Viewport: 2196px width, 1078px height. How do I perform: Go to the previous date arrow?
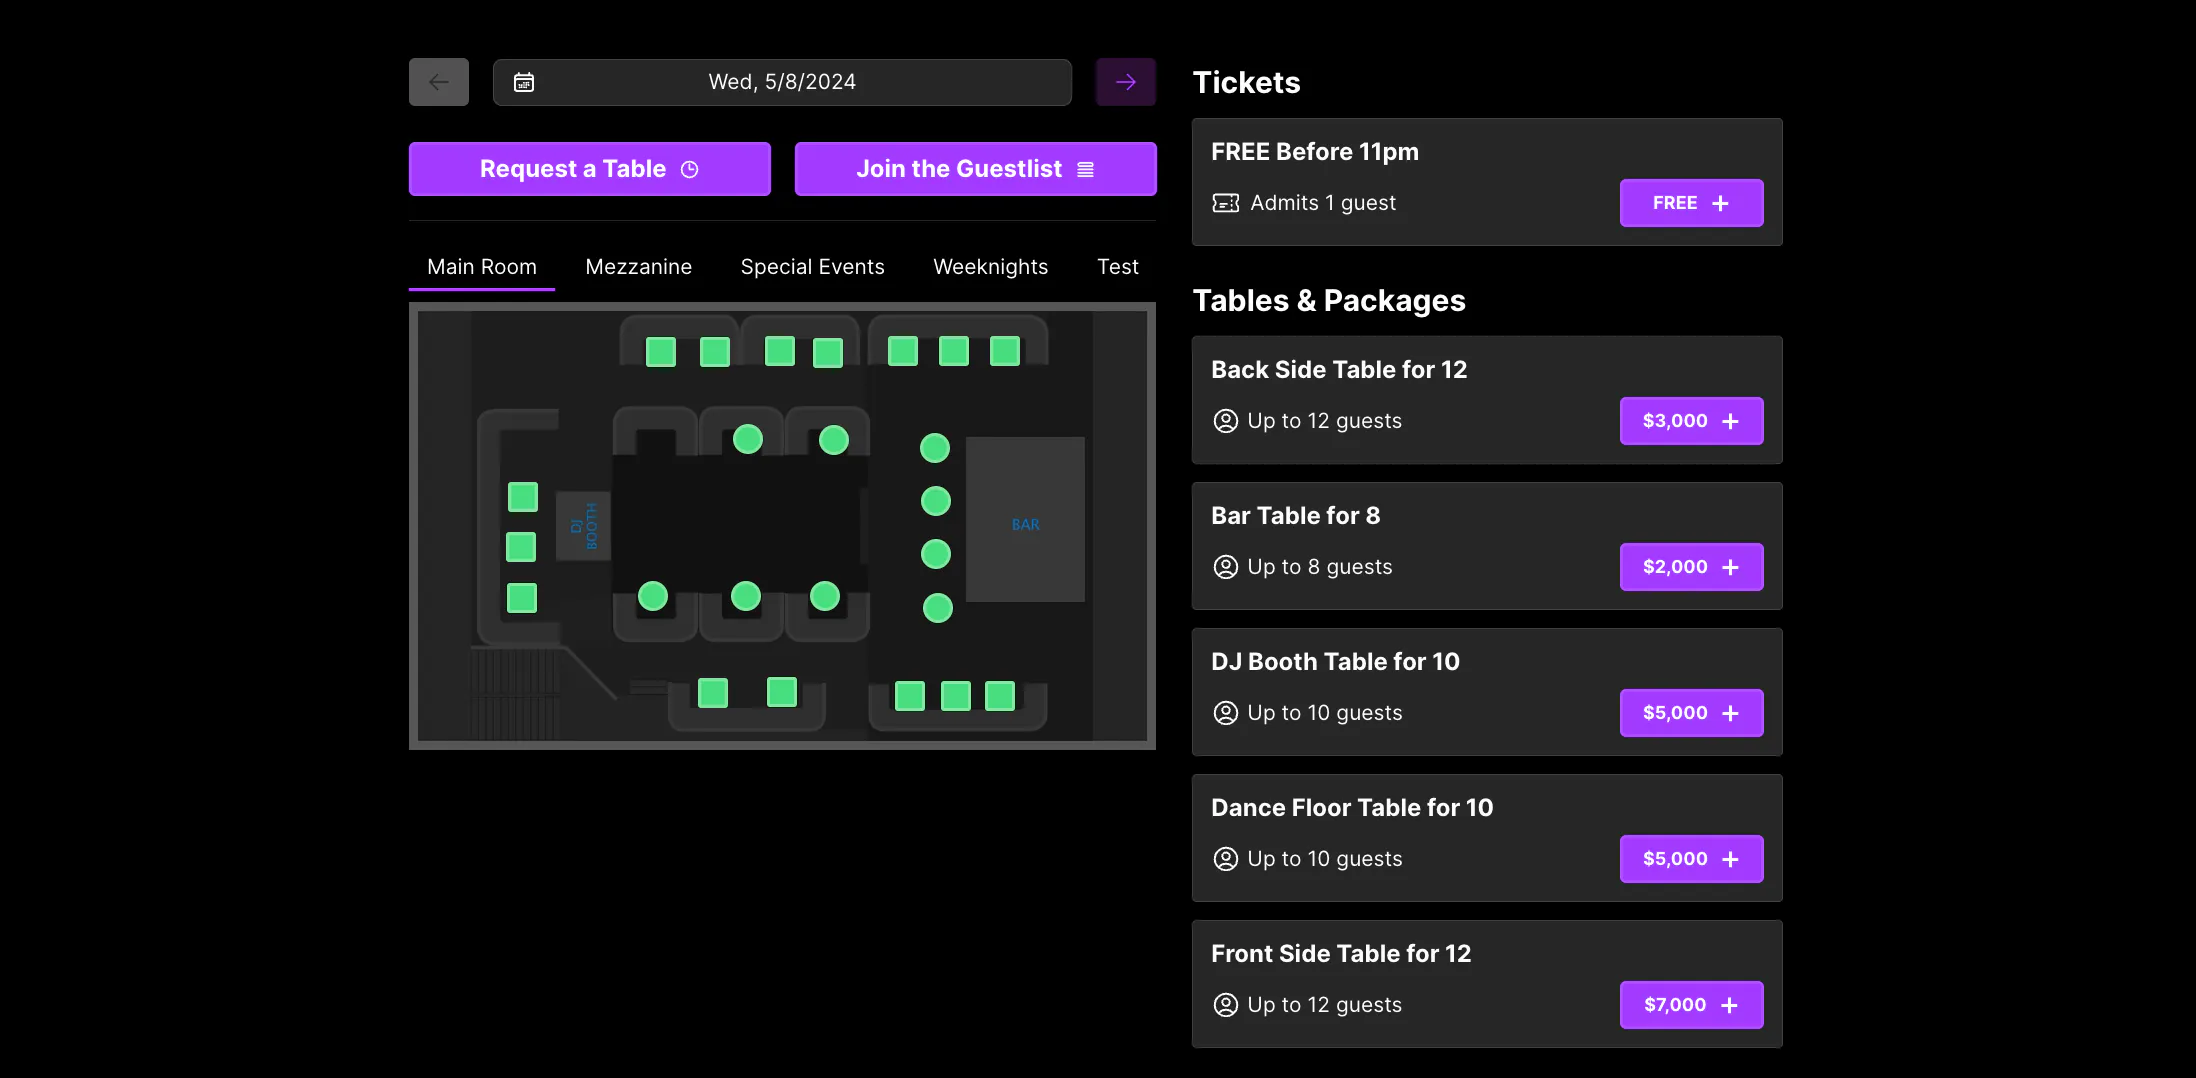pos(438,82)
